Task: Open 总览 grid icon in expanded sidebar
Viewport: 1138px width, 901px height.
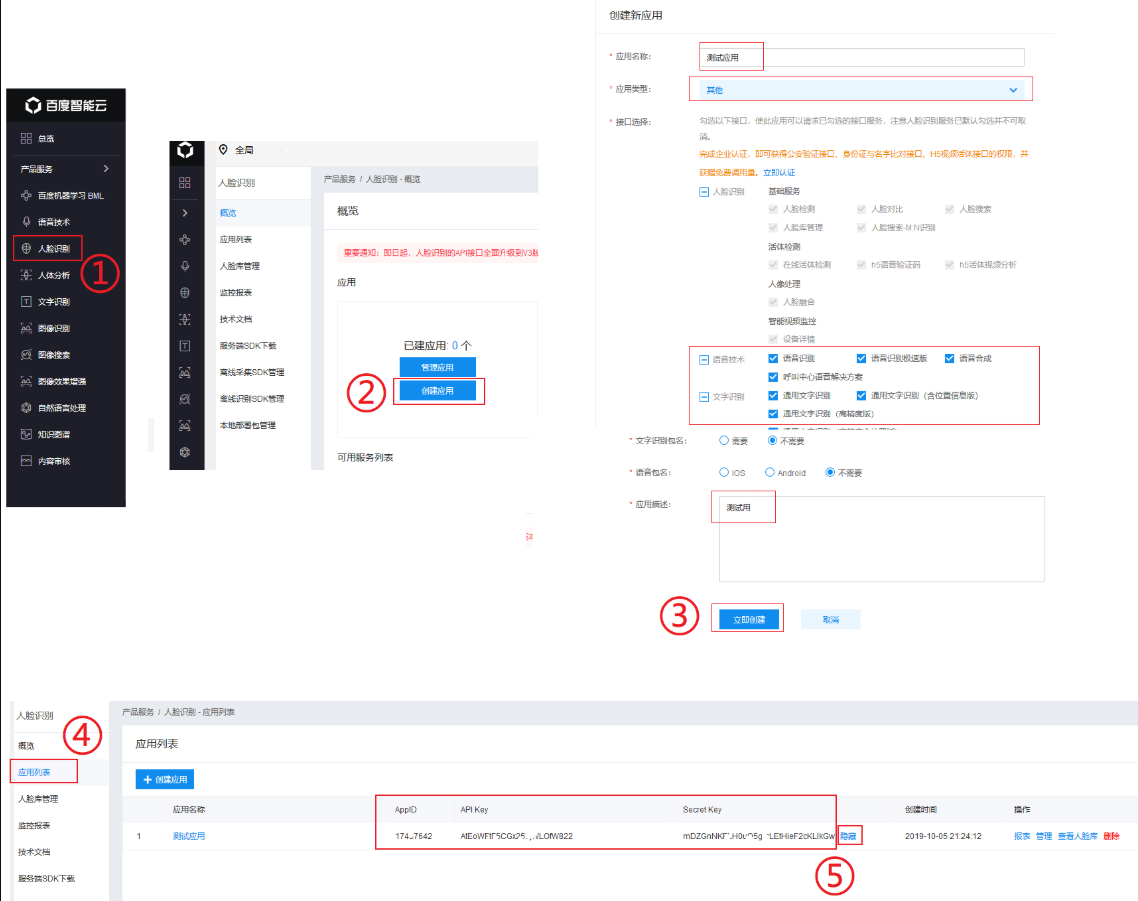Action: (26, 138)
